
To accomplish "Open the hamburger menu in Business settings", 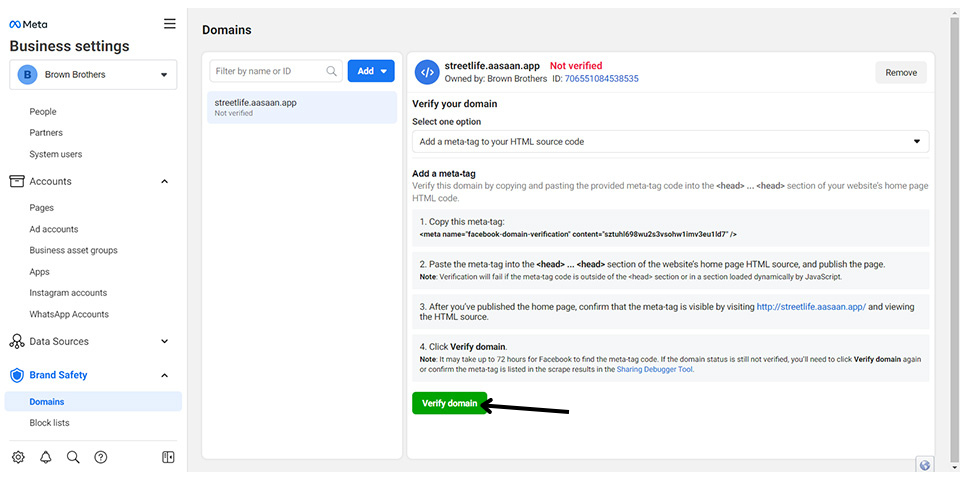I will [x=170, y=24].
